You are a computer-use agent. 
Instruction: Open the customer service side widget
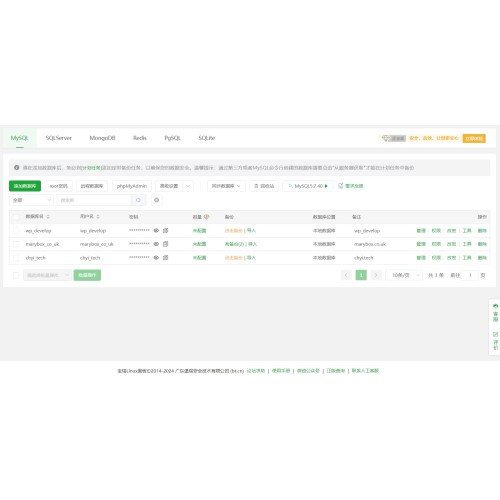coord(495,313)
